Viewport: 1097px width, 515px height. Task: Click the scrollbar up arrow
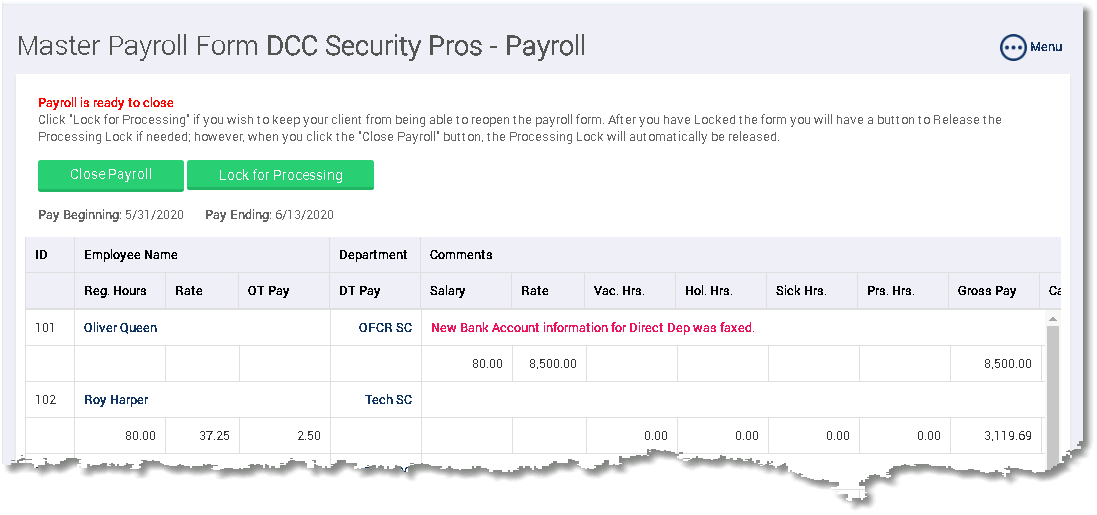(x=1053, y=319)
